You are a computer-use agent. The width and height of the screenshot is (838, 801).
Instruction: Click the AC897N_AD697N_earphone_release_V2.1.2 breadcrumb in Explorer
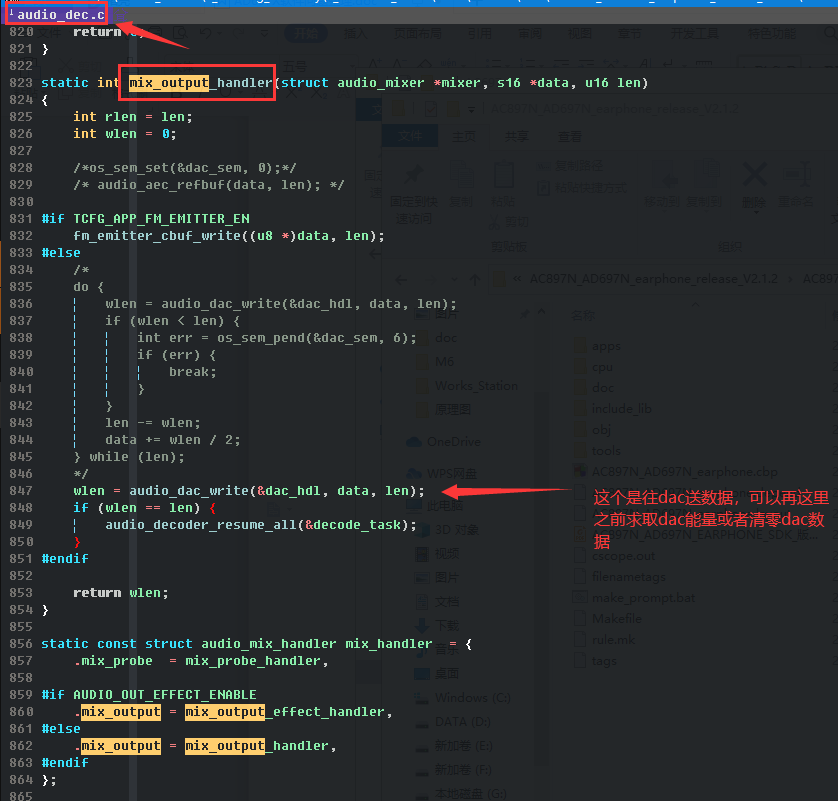(x=653, y=278)
